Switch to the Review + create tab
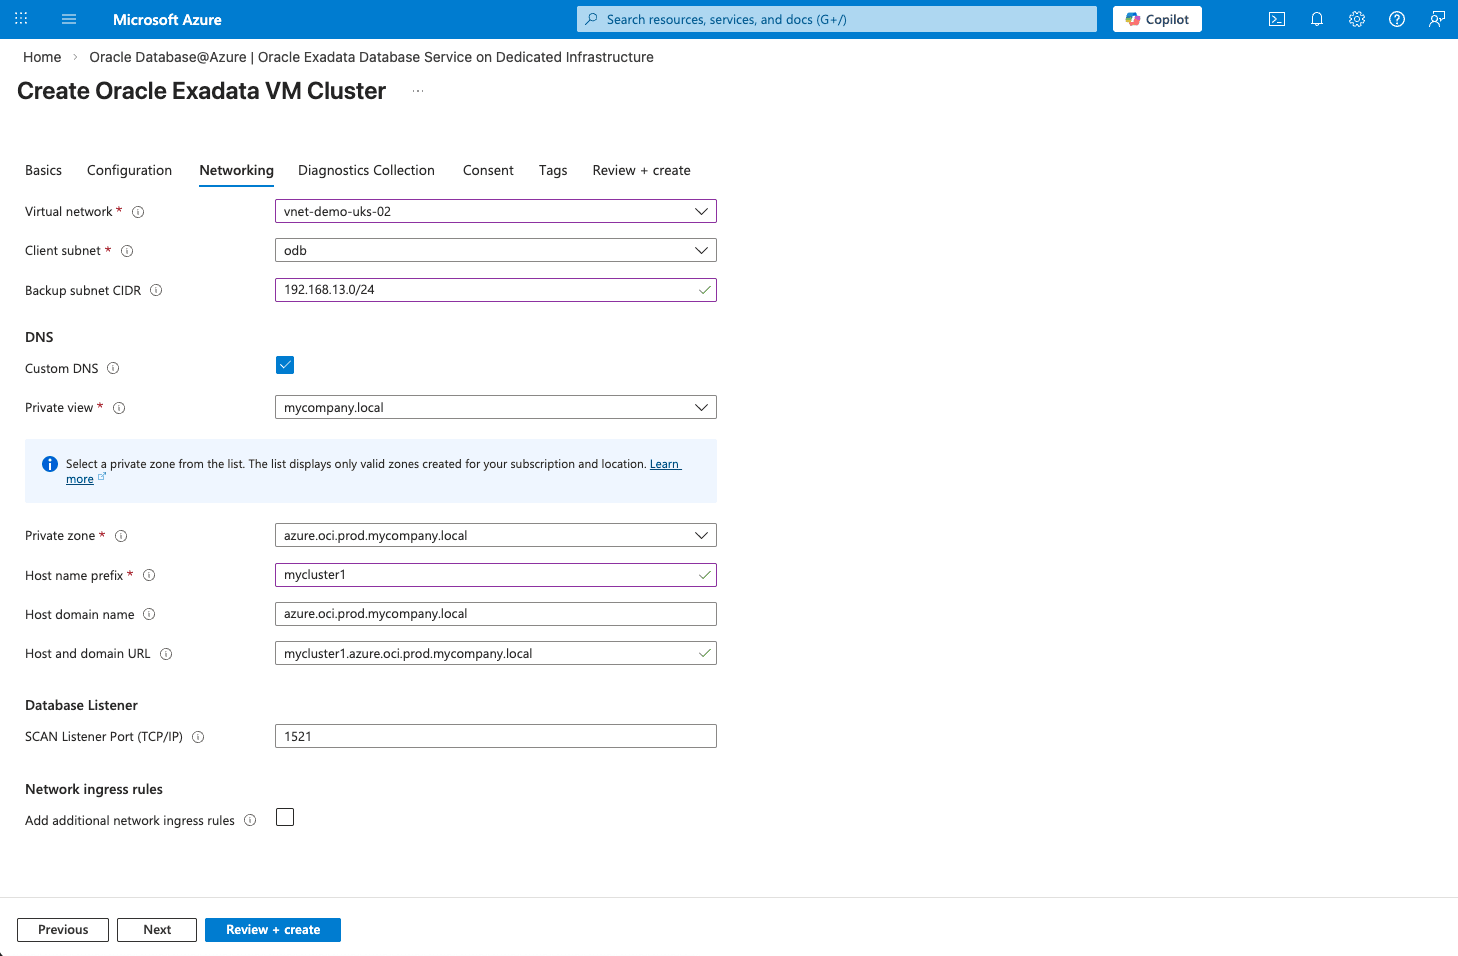Screen dimensions: 1458x956 641,170
